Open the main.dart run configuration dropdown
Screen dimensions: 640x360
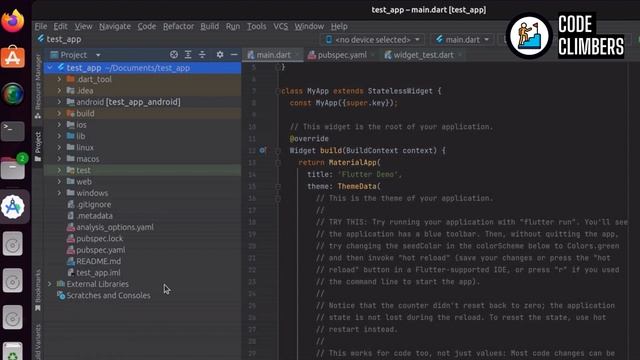pyautogui.click(x=462, y=40)
